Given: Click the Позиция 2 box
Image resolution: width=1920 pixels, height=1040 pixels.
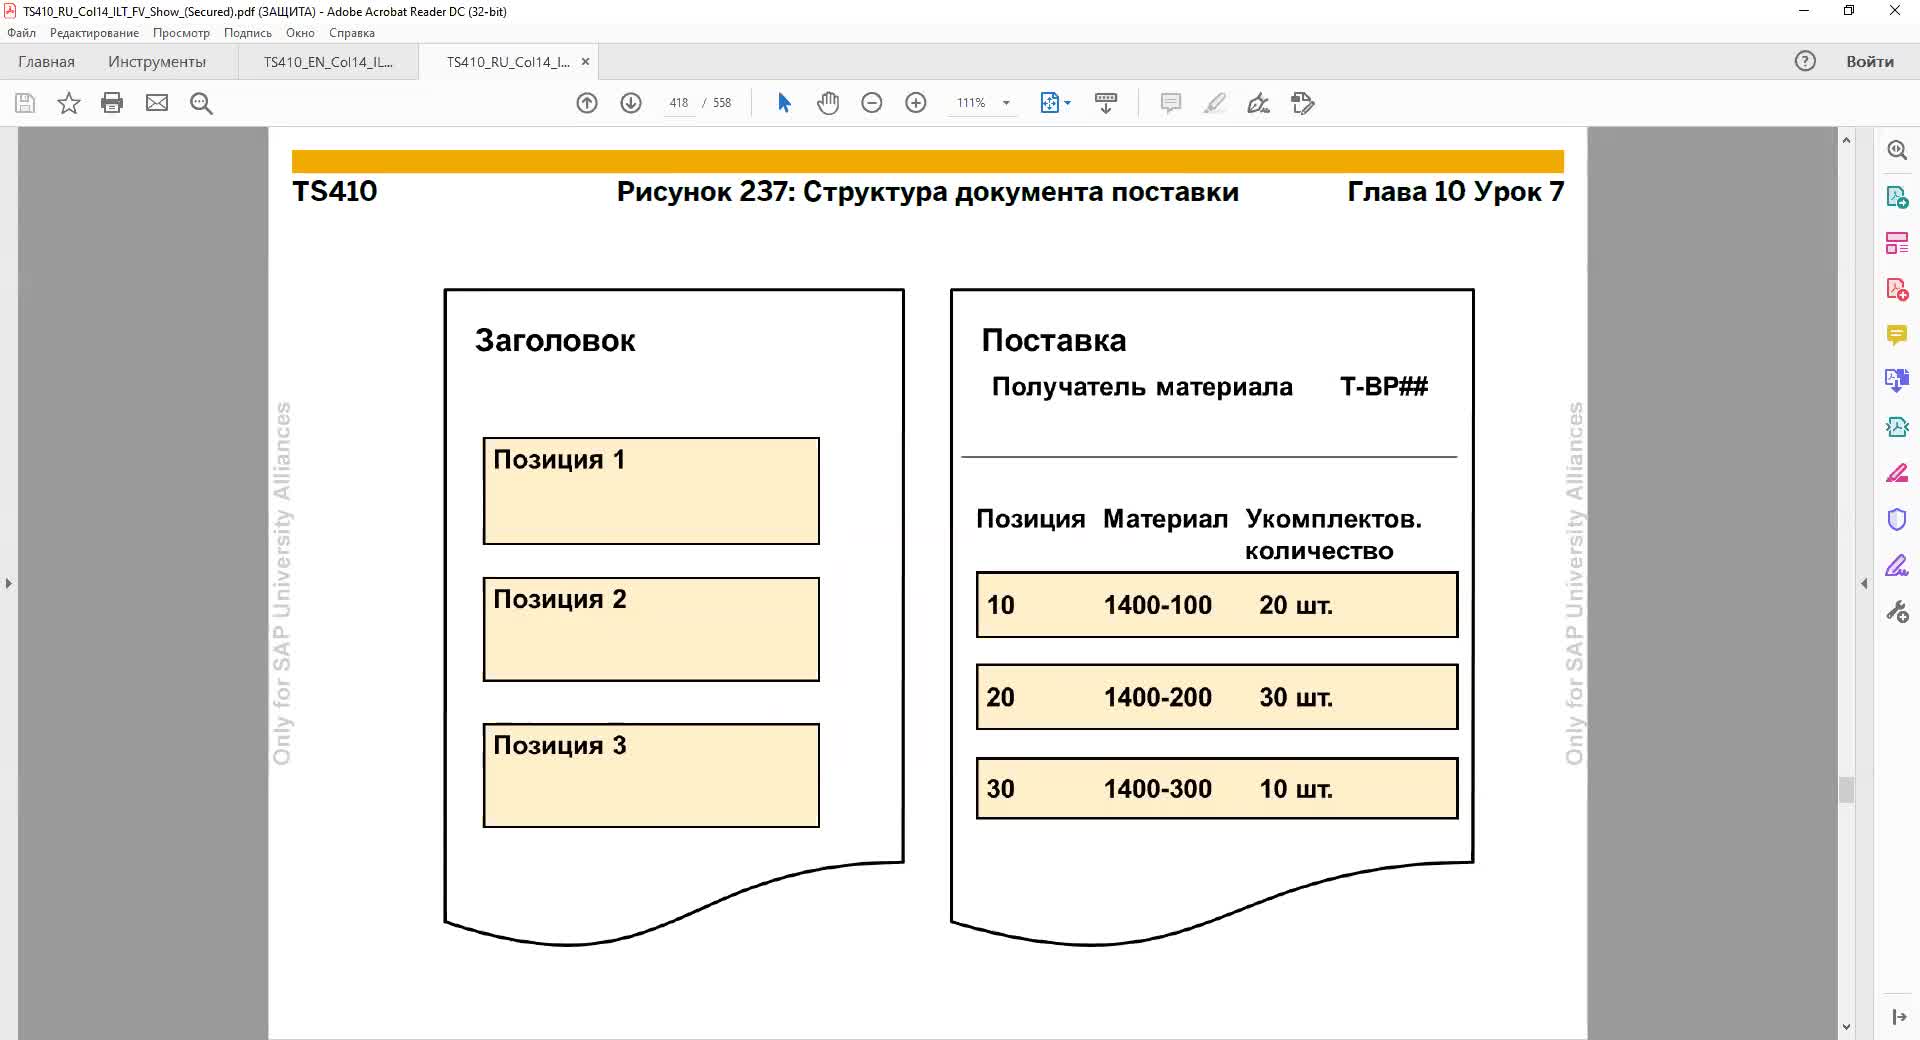Looking at the screenshot, I should pyautogui.click(x=651, y=629).
